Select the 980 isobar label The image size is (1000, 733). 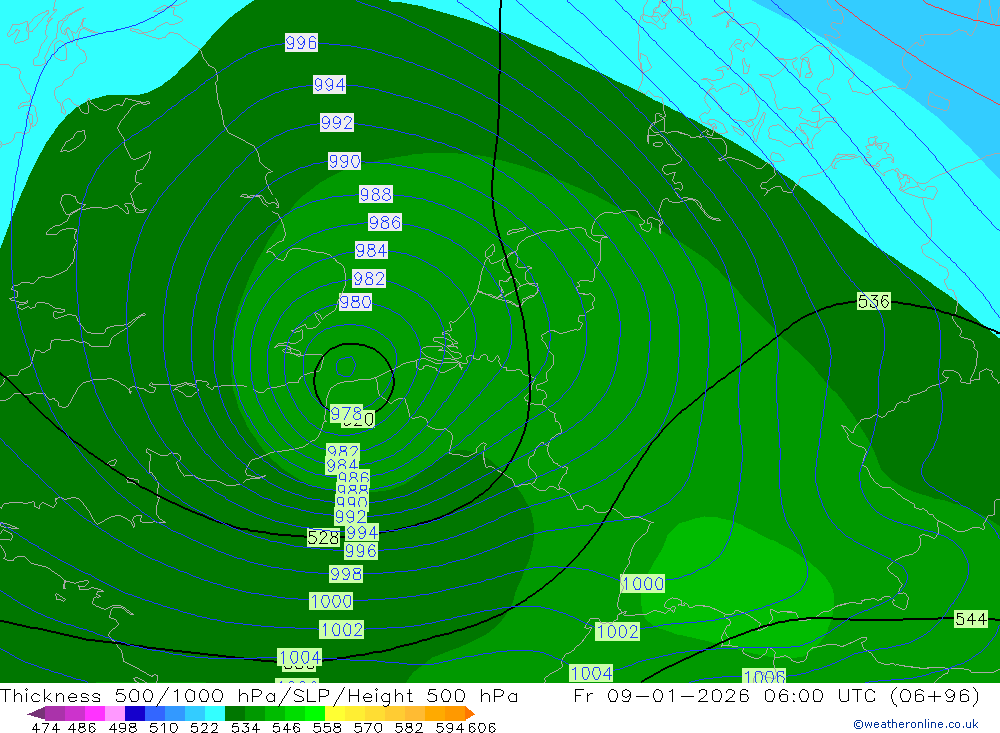point(355,302)
